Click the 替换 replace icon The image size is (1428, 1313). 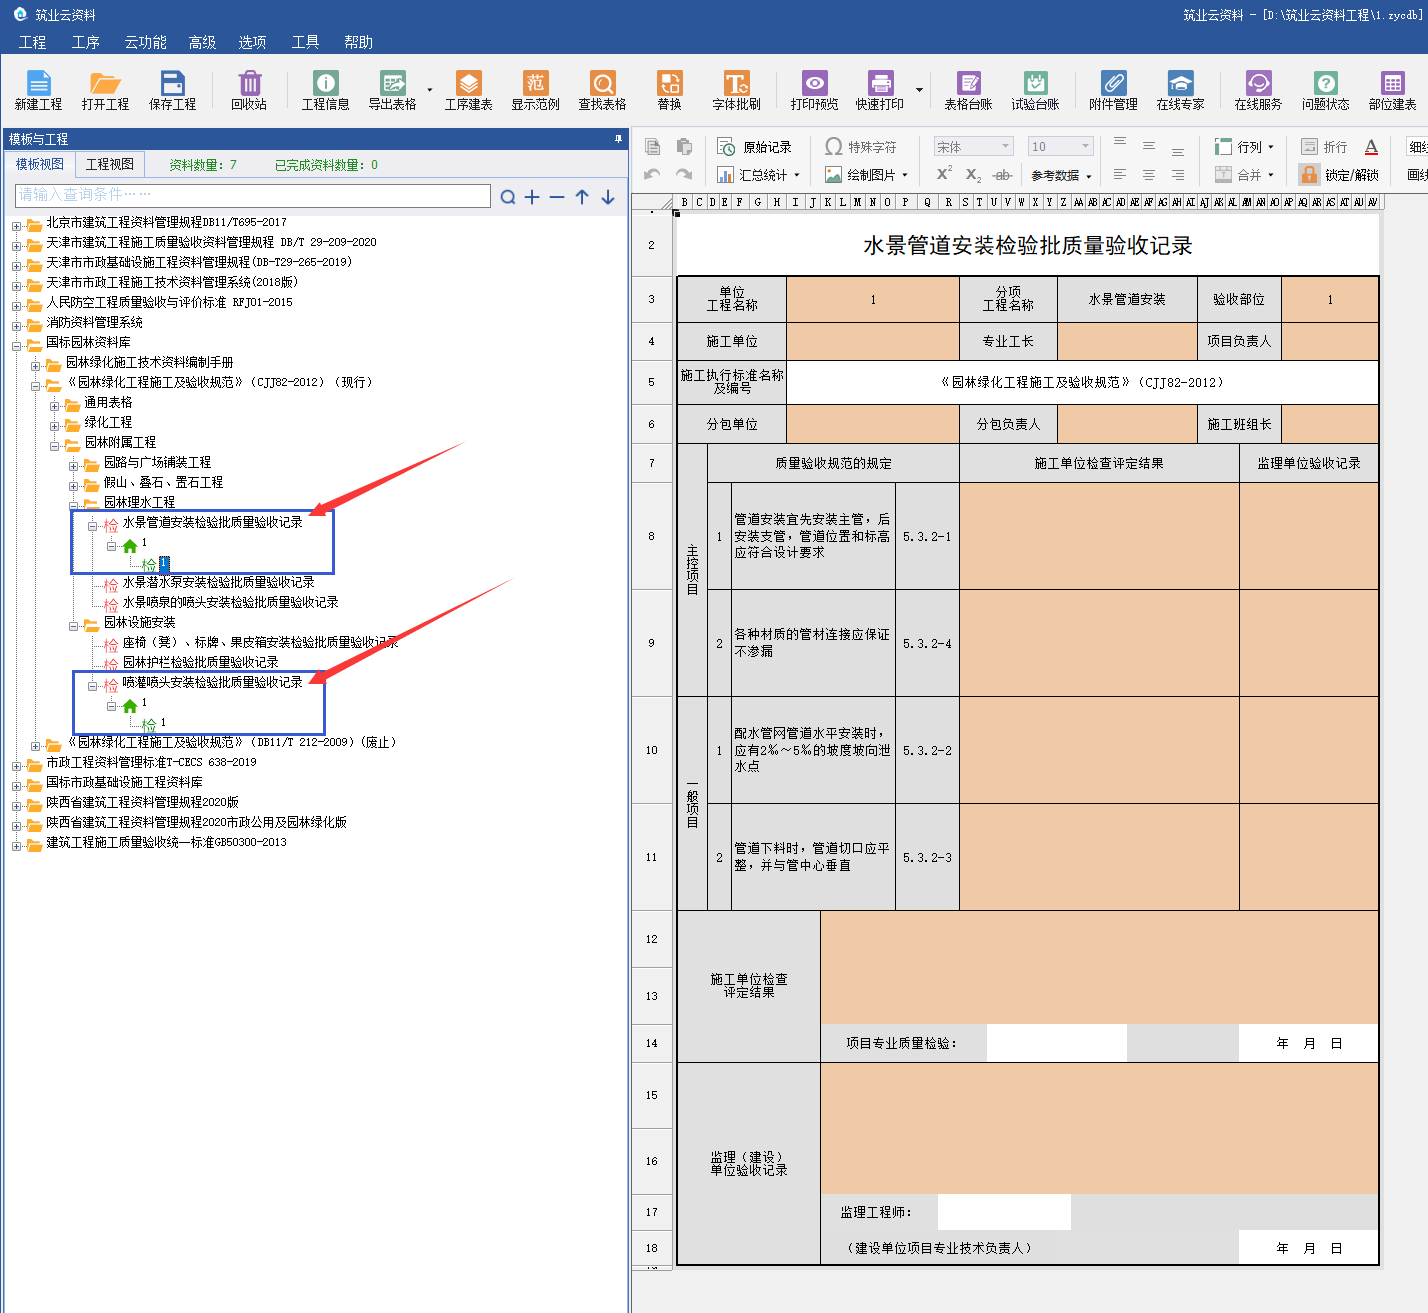point(669,90)
